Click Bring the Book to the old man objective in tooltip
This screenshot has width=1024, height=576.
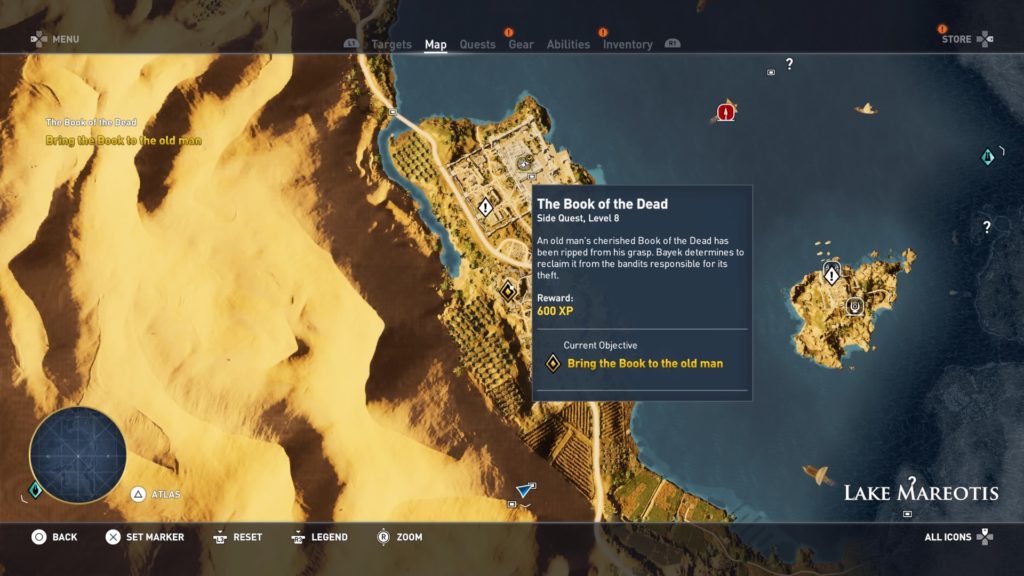coord(645,364)
